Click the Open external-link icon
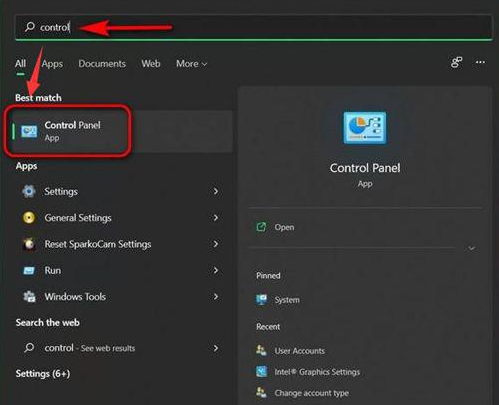 pos(261,227)
